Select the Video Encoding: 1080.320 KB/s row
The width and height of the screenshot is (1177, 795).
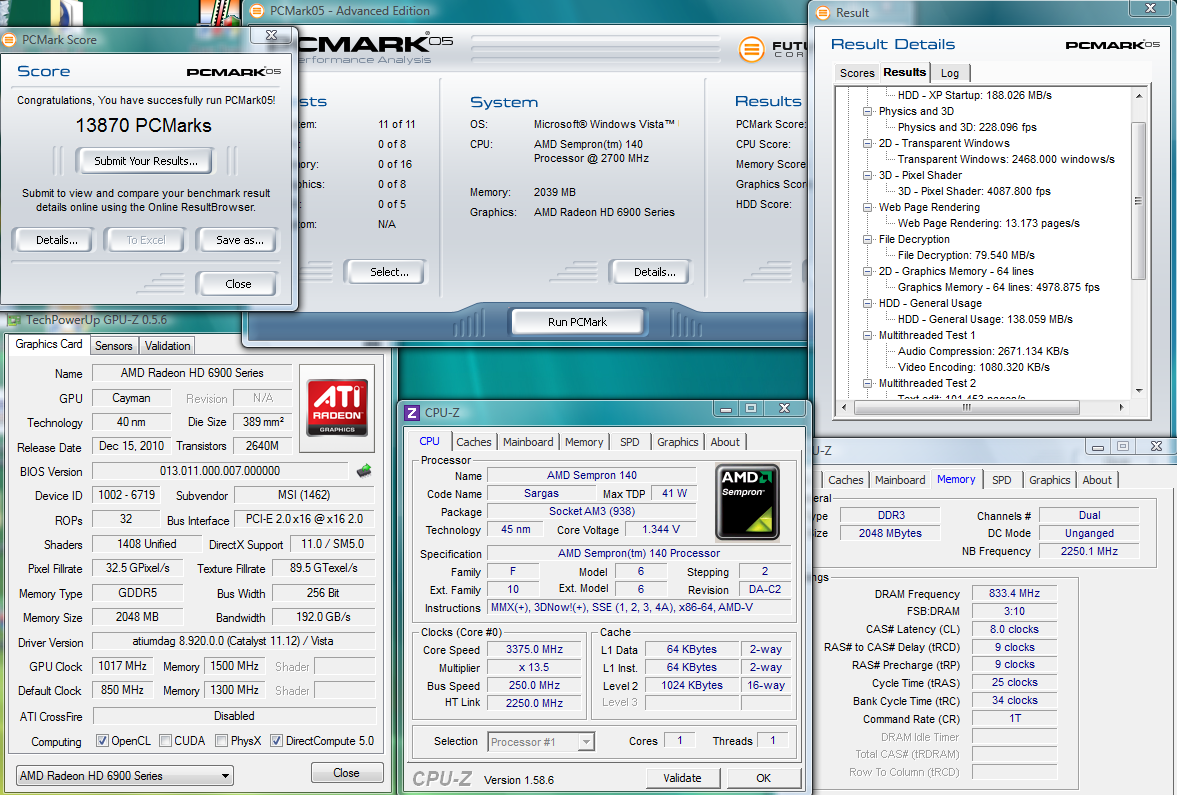click(x=974, y=367)
